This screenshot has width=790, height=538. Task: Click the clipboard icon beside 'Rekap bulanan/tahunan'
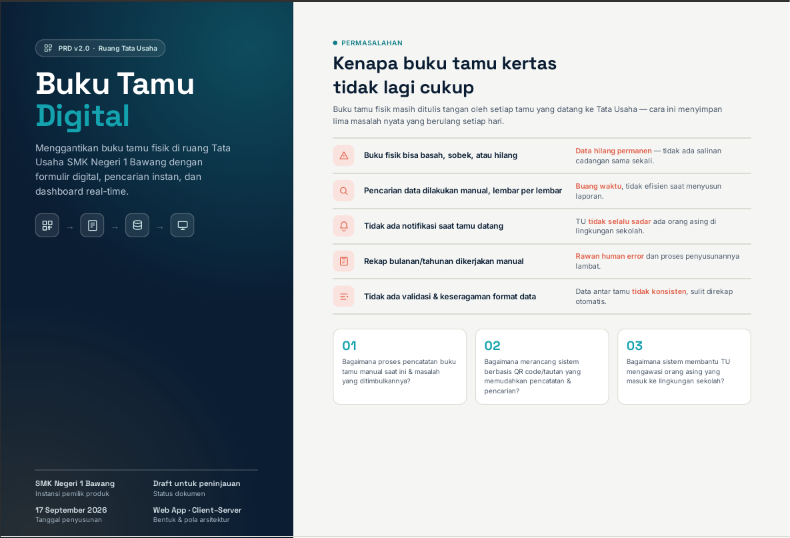click(344, 261)
